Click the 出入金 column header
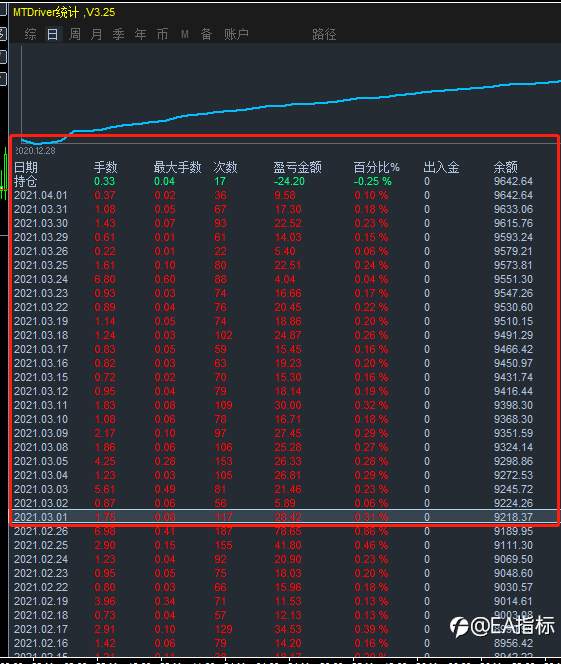Screen dimensions: 561x664 point(441,167)
